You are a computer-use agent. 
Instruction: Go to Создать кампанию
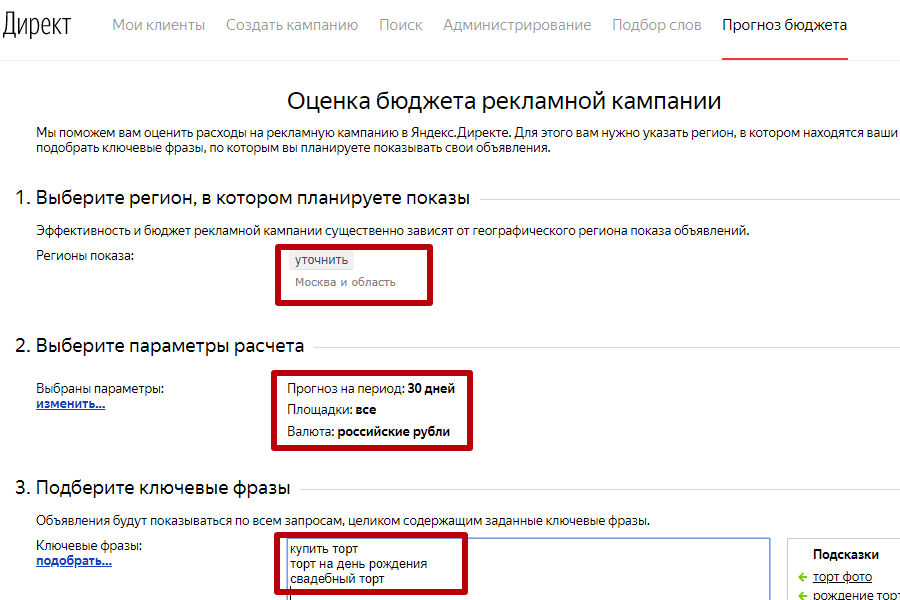(x=292, y=25)
